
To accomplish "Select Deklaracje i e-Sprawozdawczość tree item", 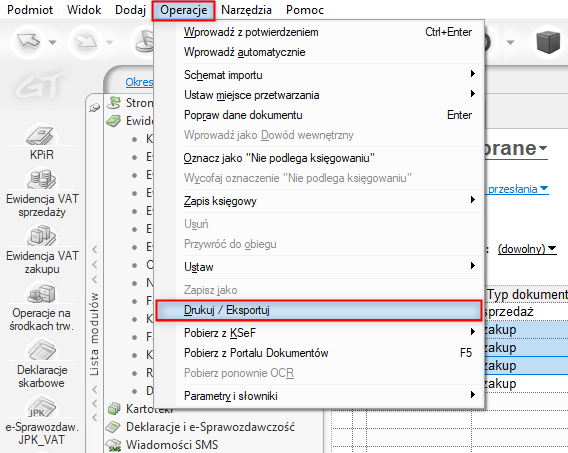I will pos(210,427).
